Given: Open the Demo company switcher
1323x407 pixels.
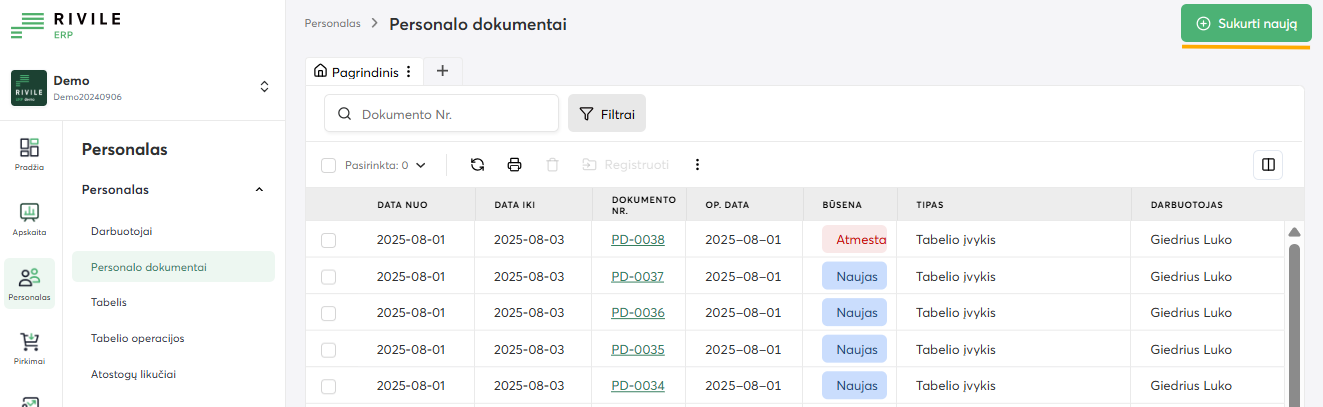Looking at the screenshot, I should tap(264, 87).
